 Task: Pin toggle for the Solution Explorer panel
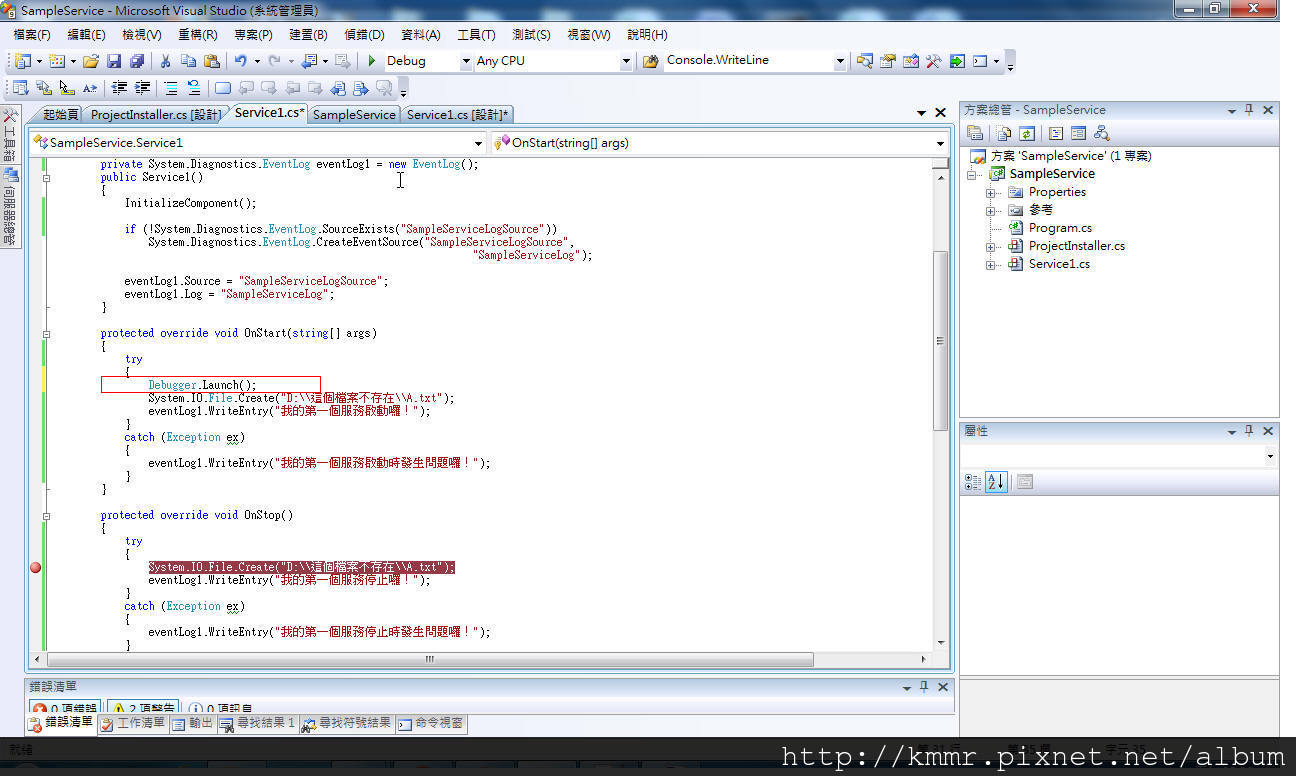coord(1249,110)
